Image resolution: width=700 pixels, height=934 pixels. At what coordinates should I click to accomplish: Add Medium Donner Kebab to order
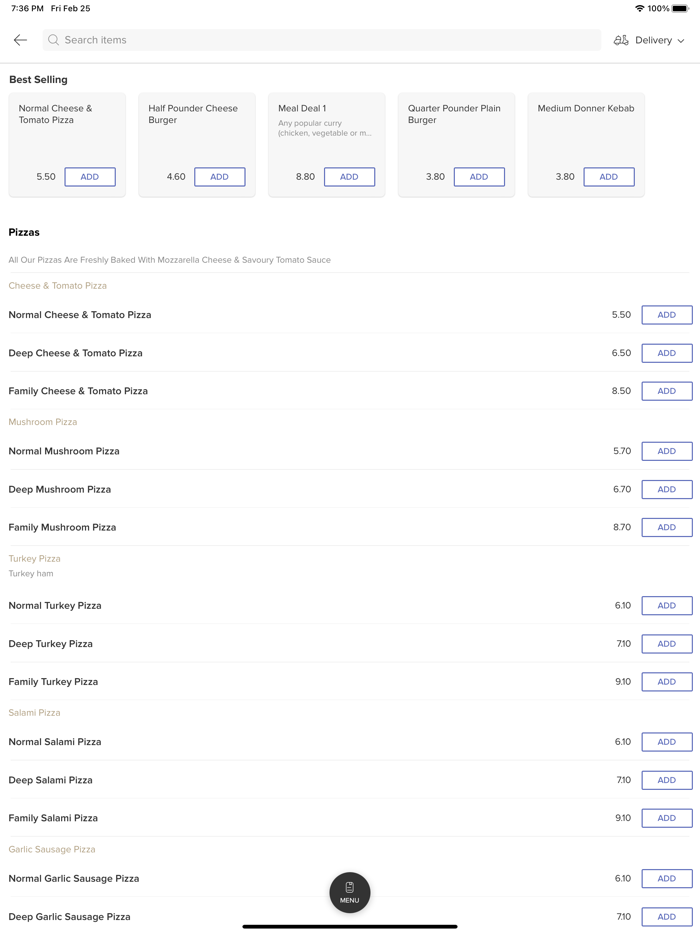pos(608,177)
